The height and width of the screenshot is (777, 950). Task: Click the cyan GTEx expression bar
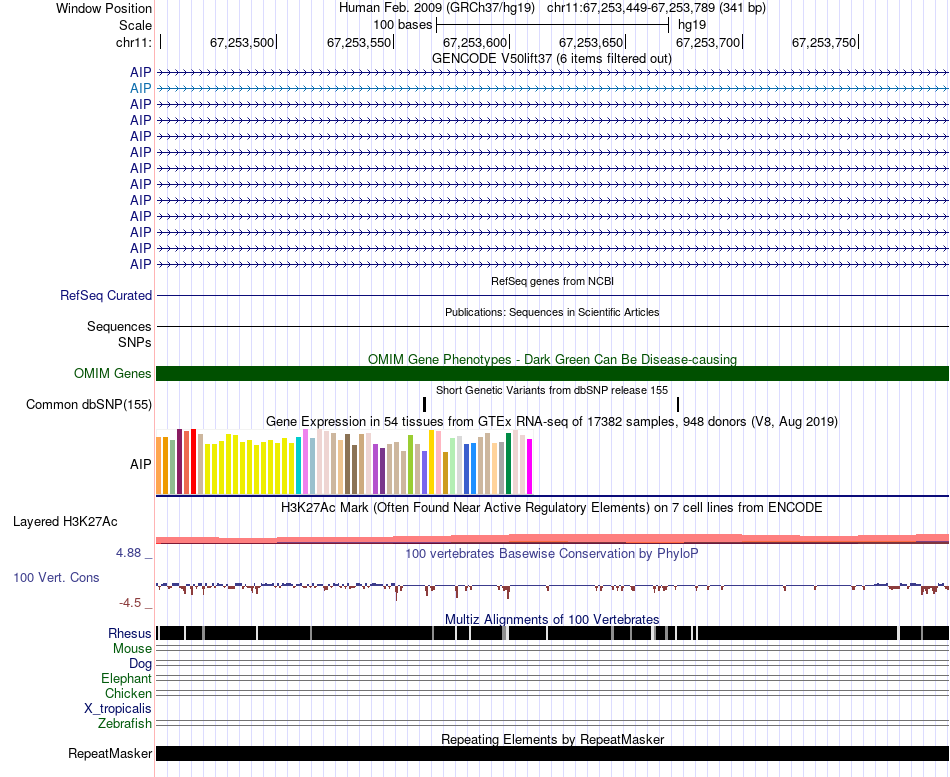[x=298, y=465]
